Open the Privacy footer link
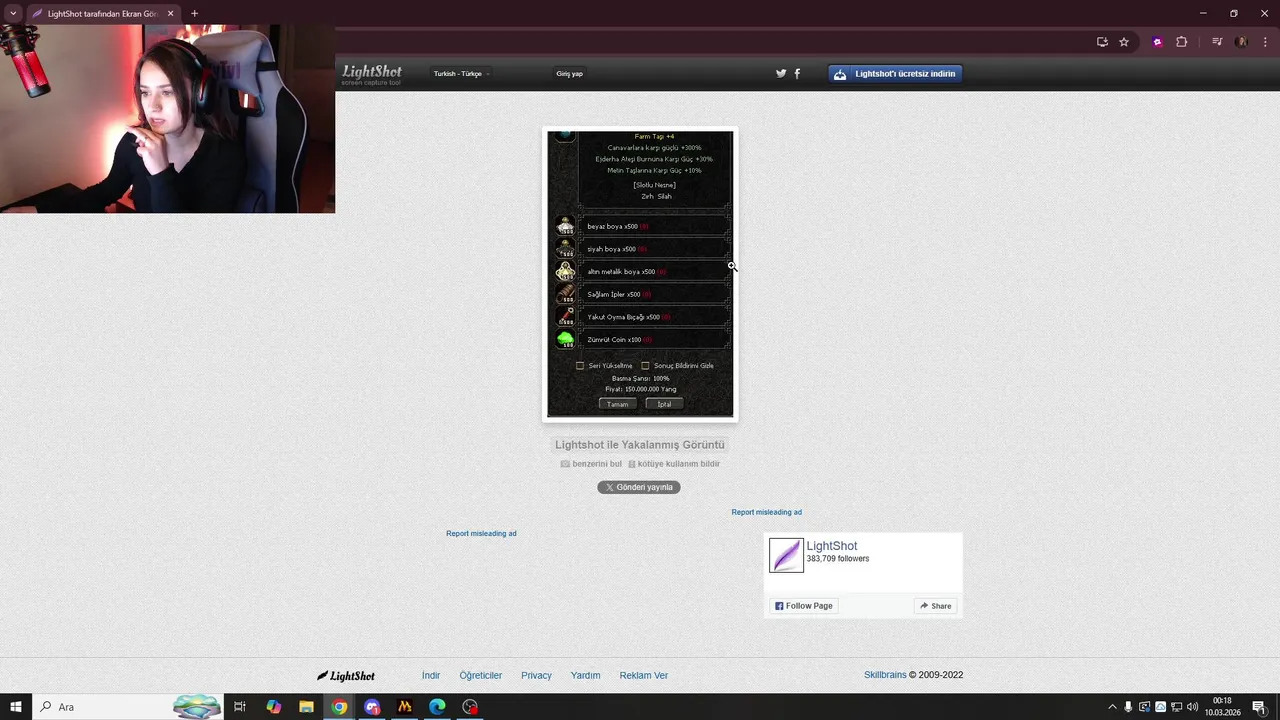The height and width of the screenshot is (720, 1280). tap(536, 675)
